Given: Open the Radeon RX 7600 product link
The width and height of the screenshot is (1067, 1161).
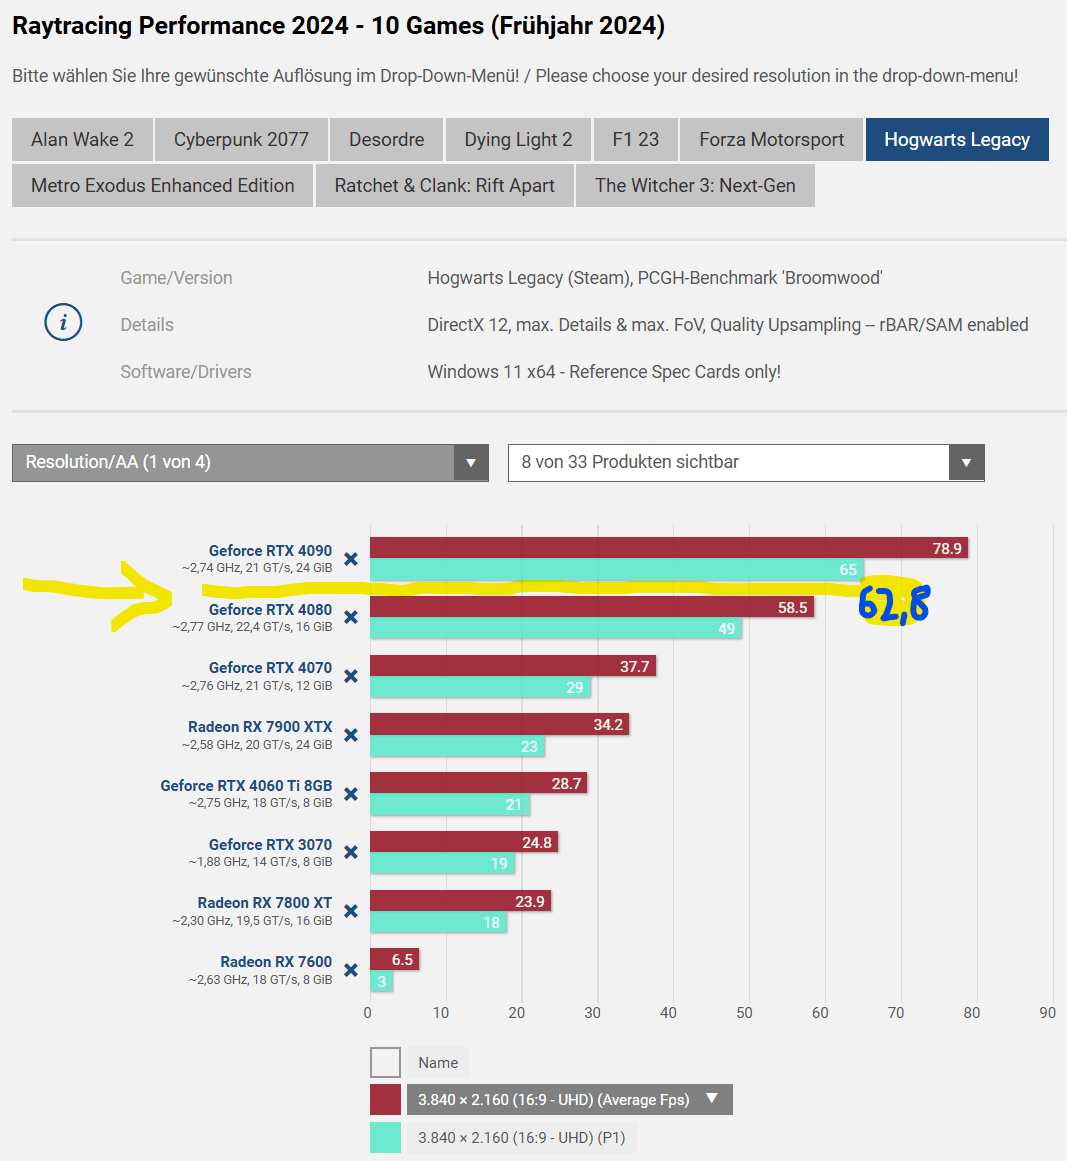Looking at the screenshot, I should pyautogui.click(x=276, y=962).
